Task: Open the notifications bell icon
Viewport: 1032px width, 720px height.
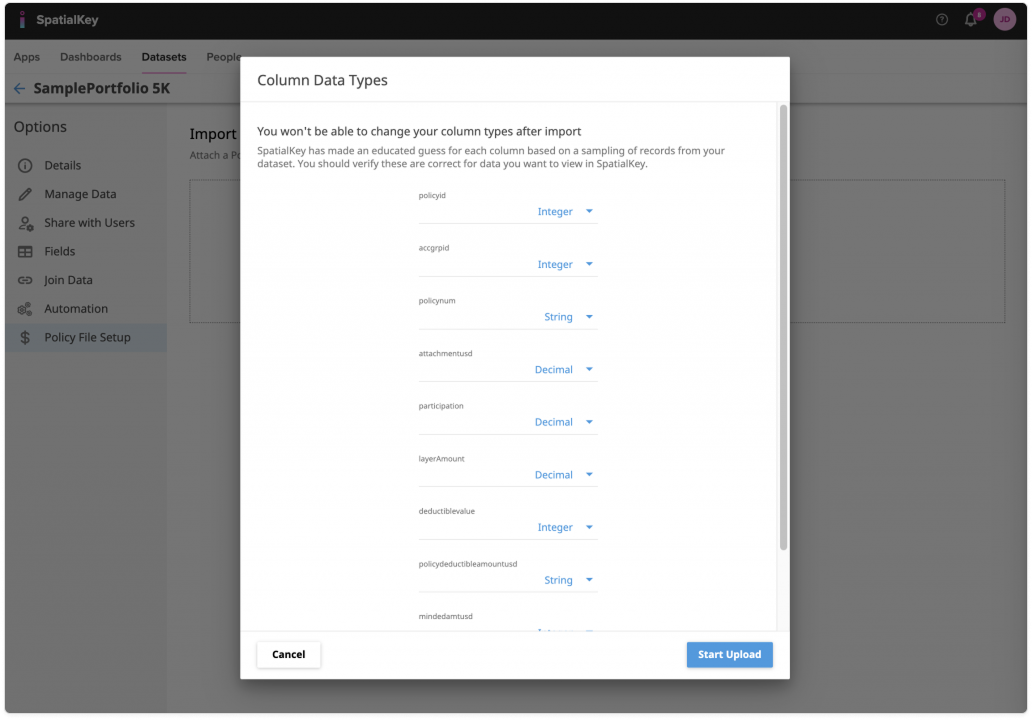Action: (x=970, y=20)
